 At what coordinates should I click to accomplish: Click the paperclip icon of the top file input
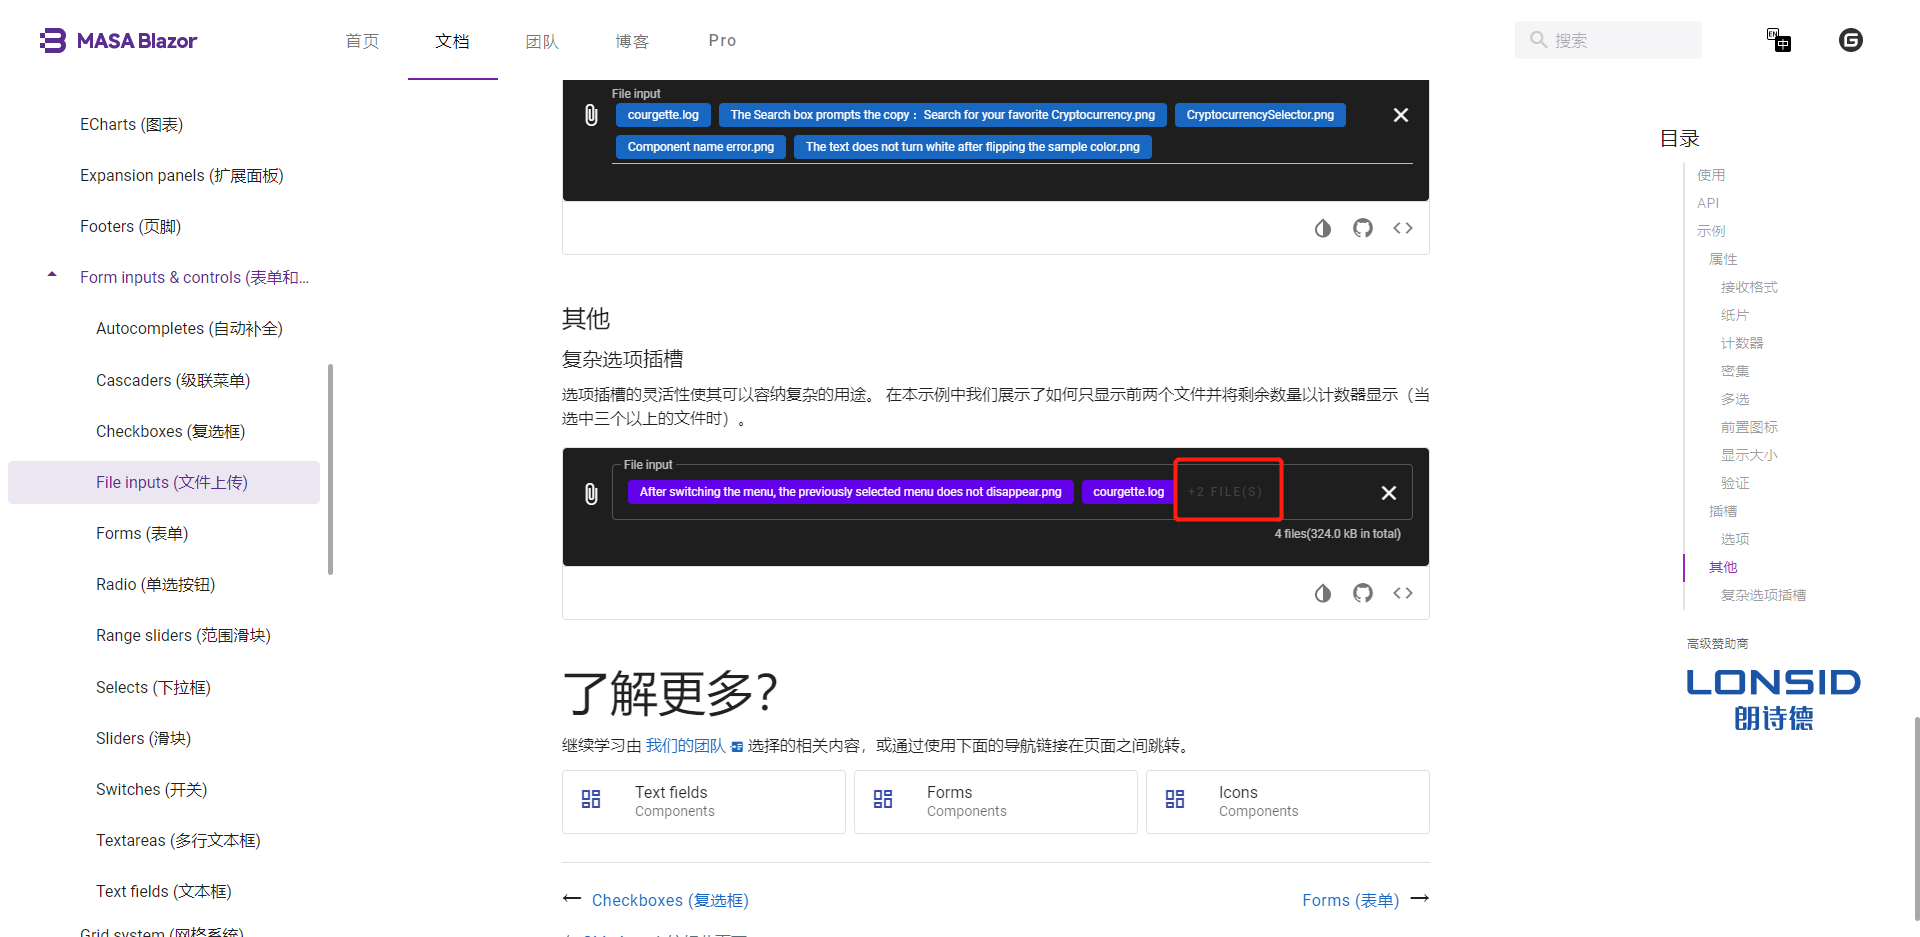[591, 115]
